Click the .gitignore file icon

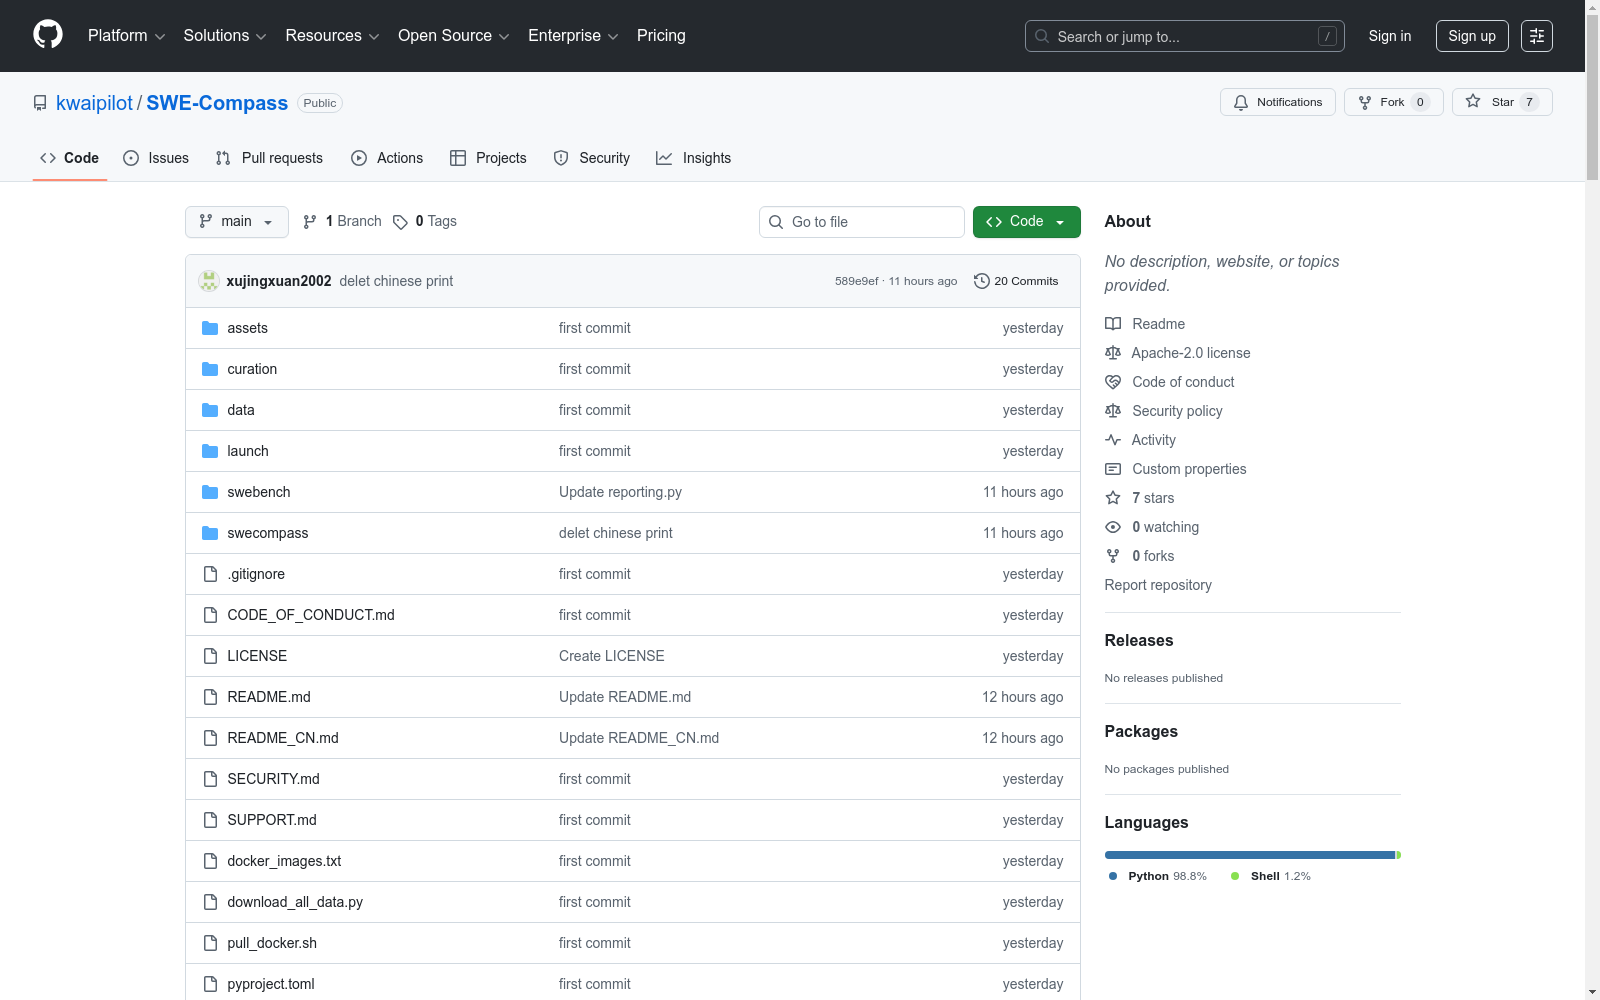[x=210, y=574]
